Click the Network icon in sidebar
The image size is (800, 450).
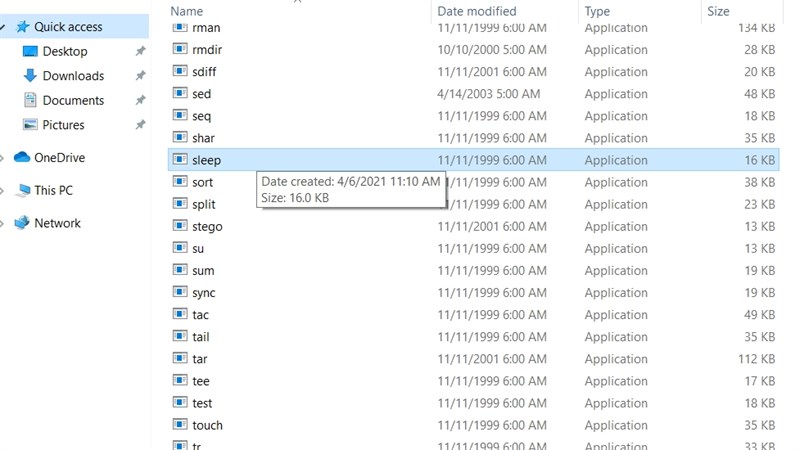coord(22,223)
